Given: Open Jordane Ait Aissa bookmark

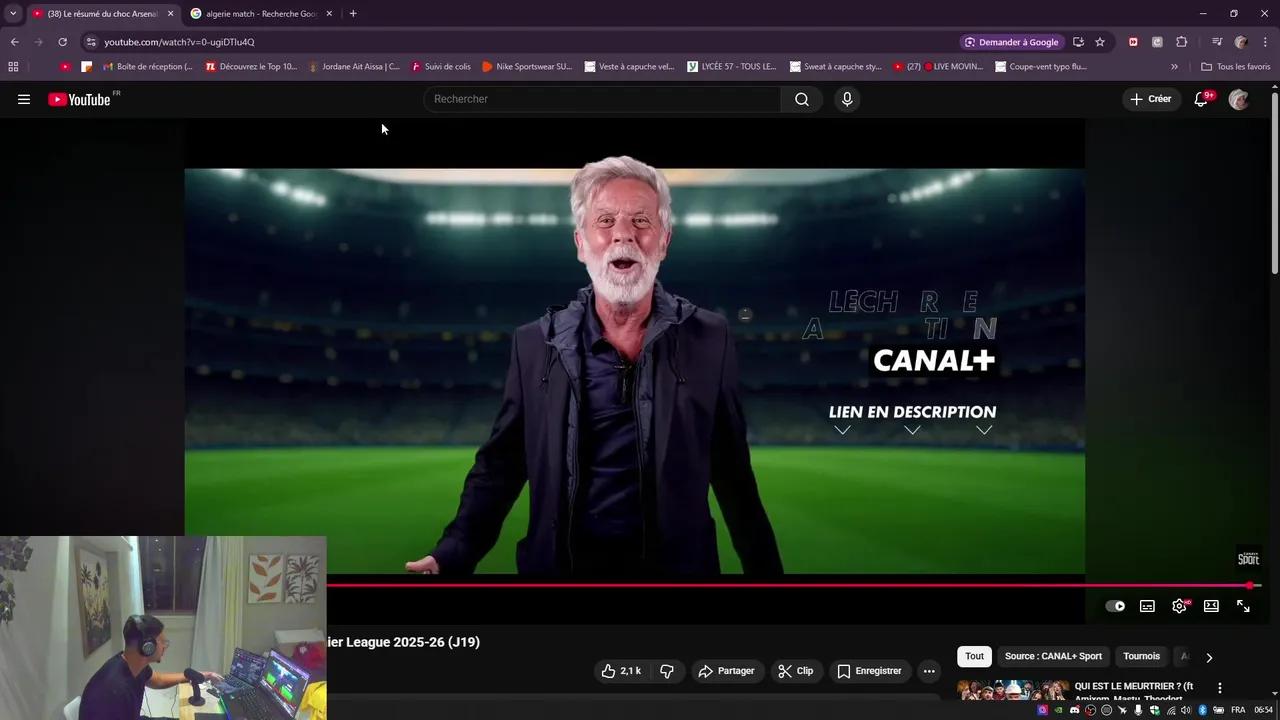Looking at the screenshot, I should 354,67.
